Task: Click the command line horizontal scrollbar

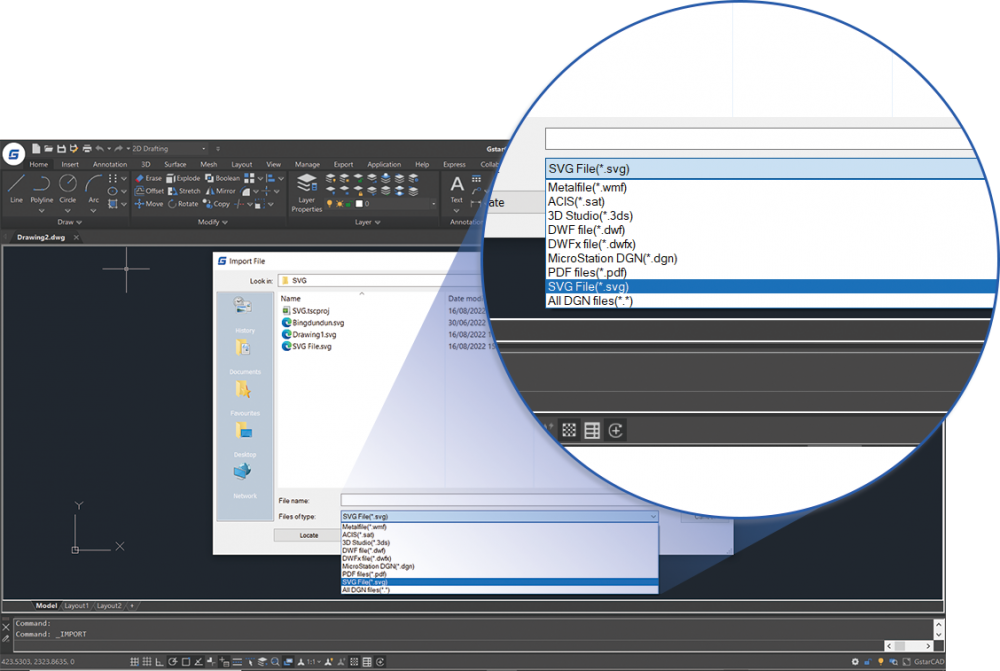Action: pos(909,646)
